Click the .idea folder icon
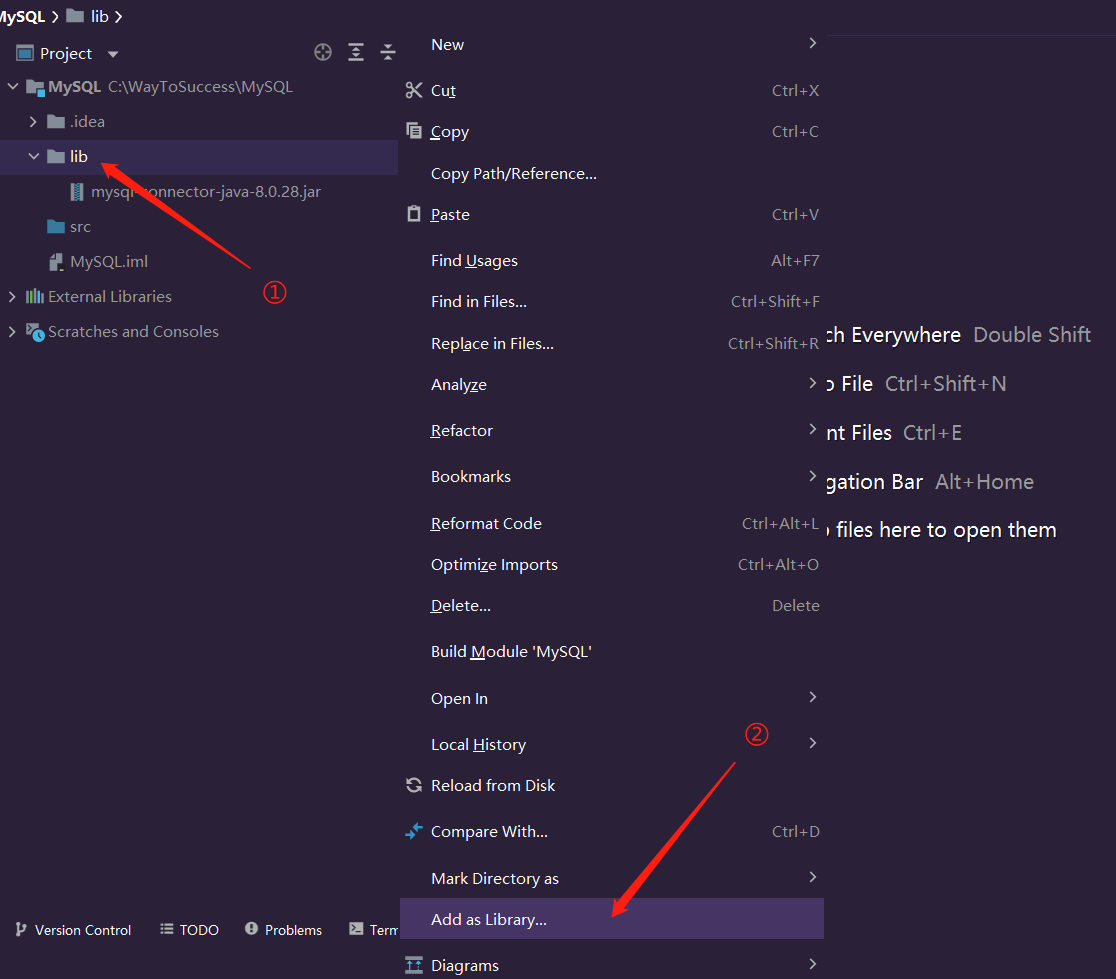The width and height of the screenshot is (1116, 979). 56,122
